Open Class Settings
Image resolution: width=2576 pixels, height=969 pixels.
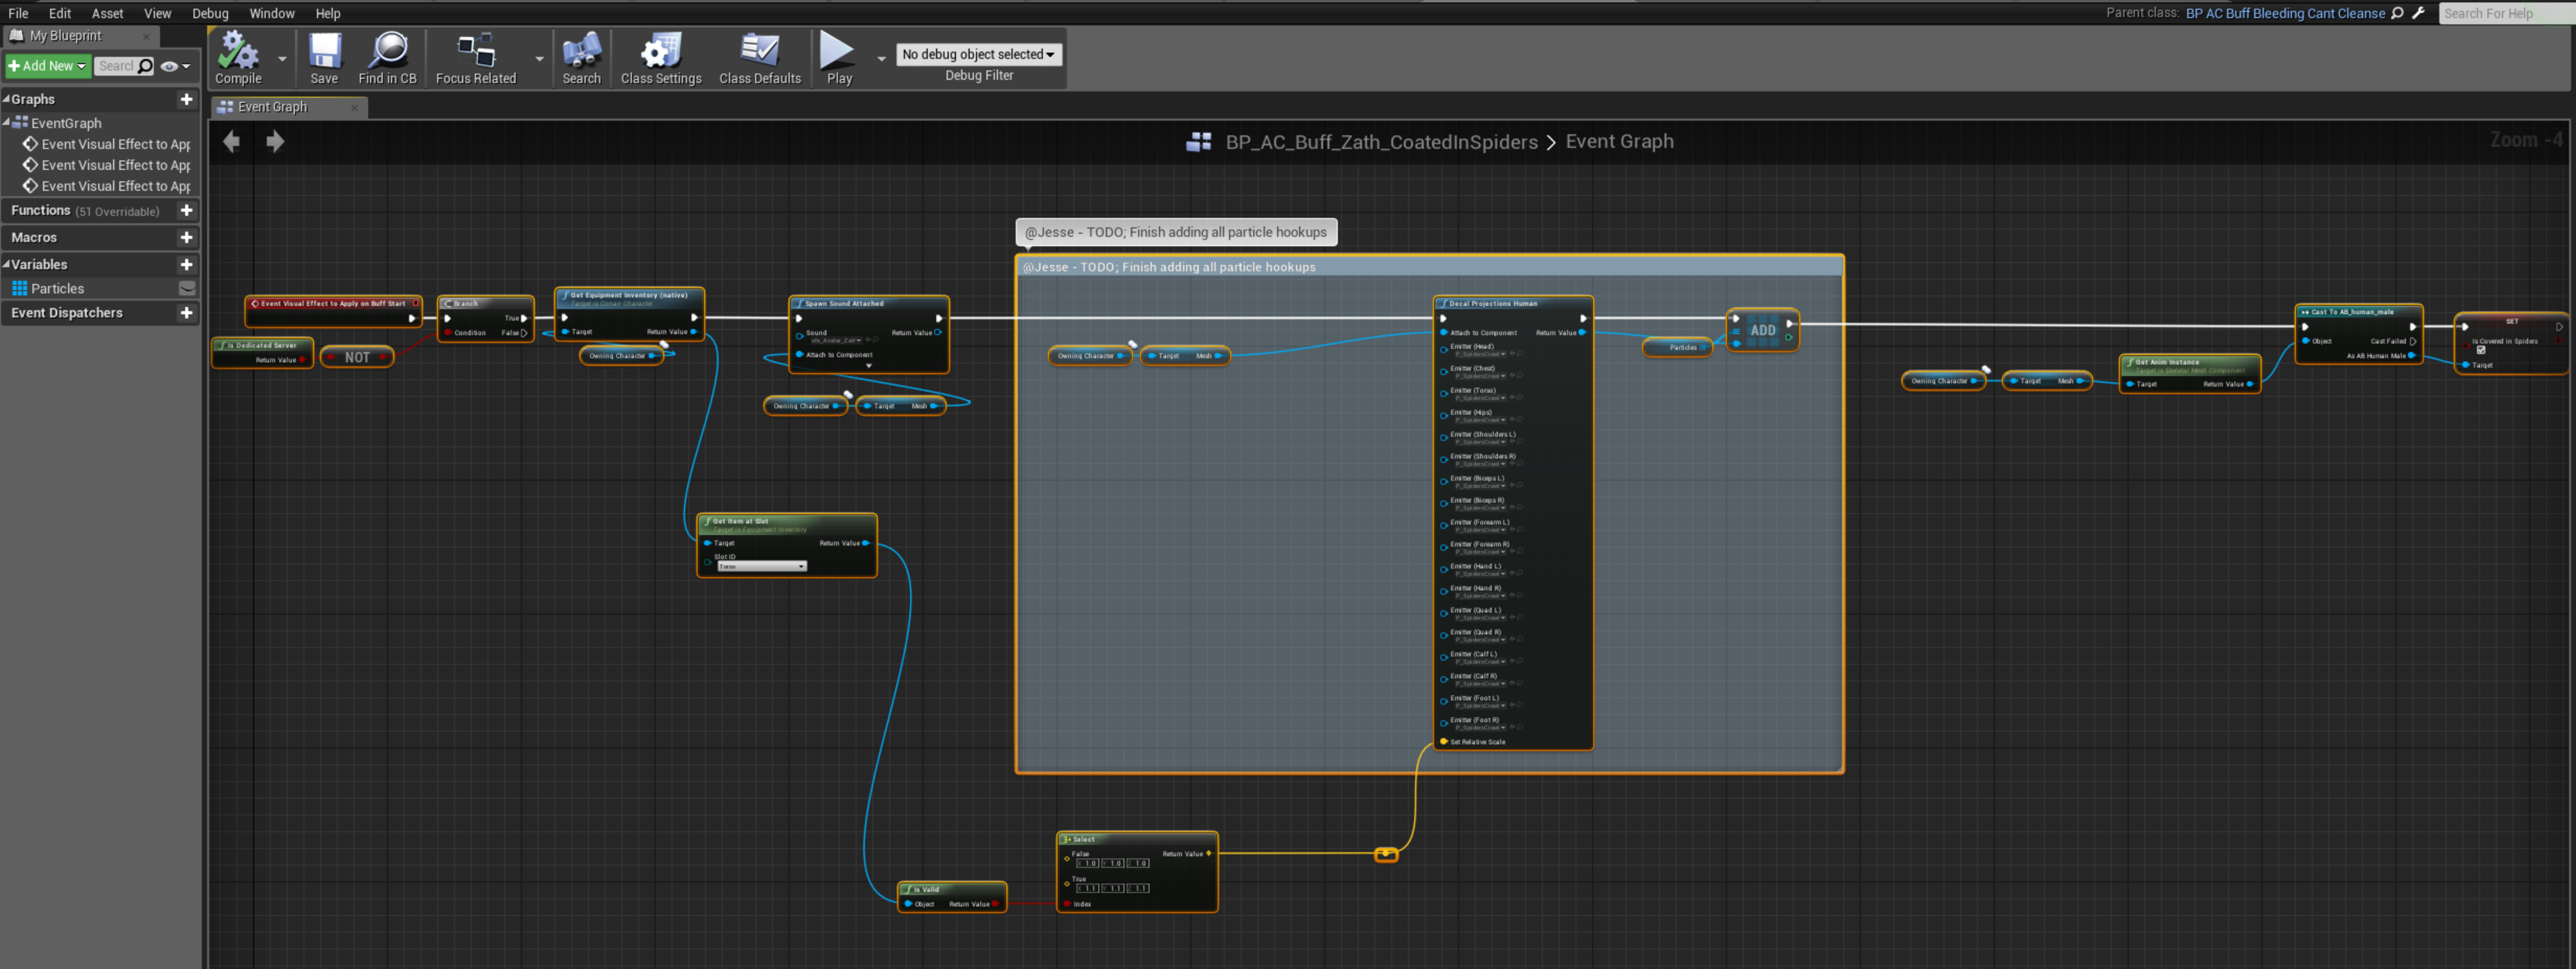[660, 51]
